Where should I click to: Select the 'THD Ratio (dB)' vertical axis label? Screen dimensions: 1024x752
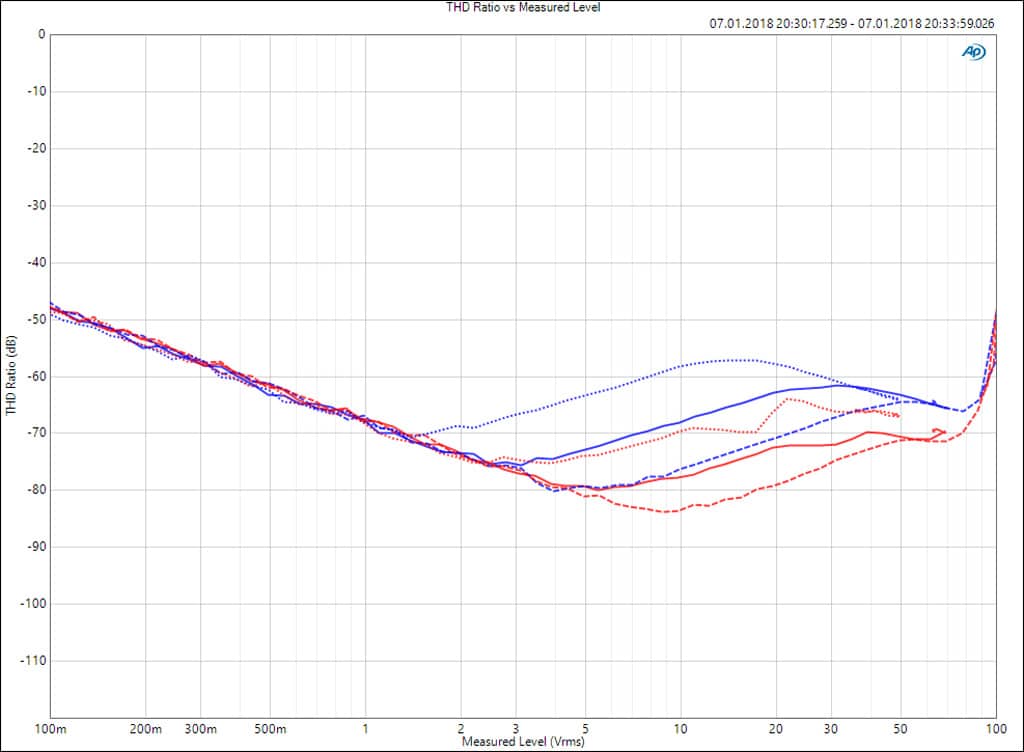pyautogui.click(x=11, y=376)
